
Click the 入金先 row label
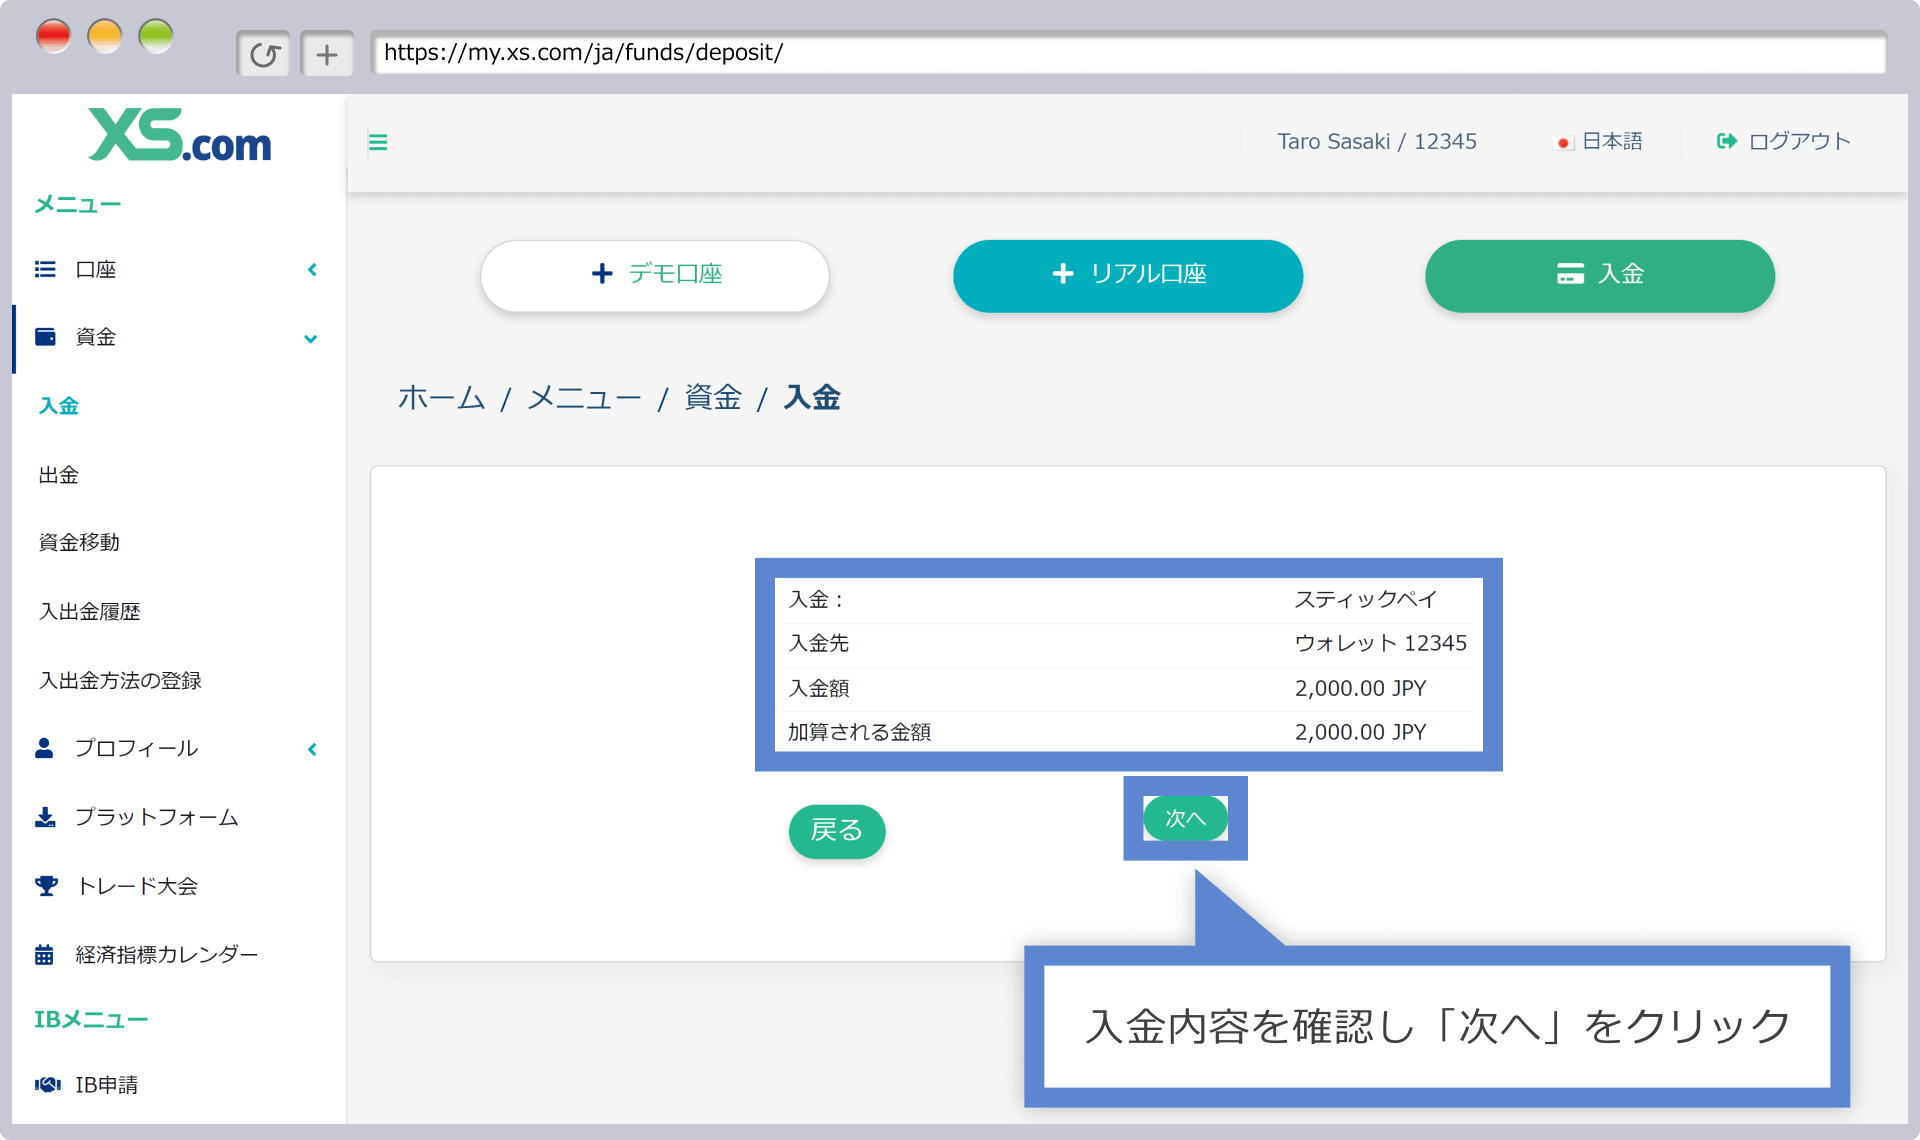coord(819,643)
